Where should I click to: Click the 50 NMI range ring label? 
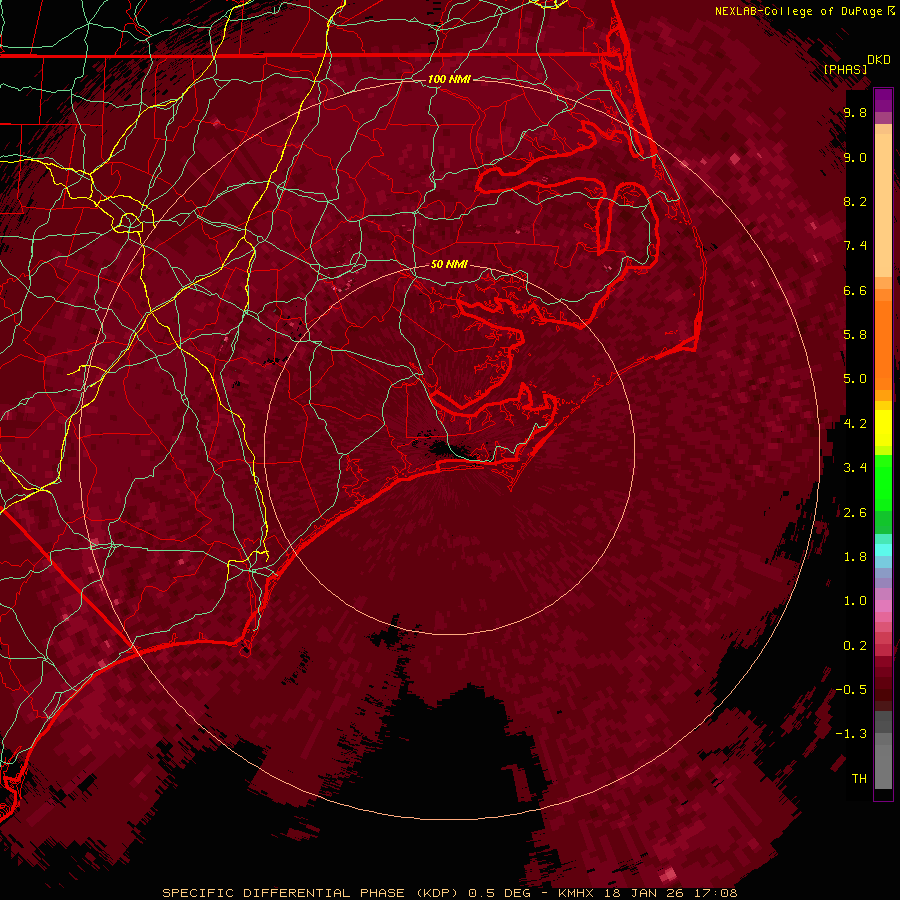[x=449, y=264]
